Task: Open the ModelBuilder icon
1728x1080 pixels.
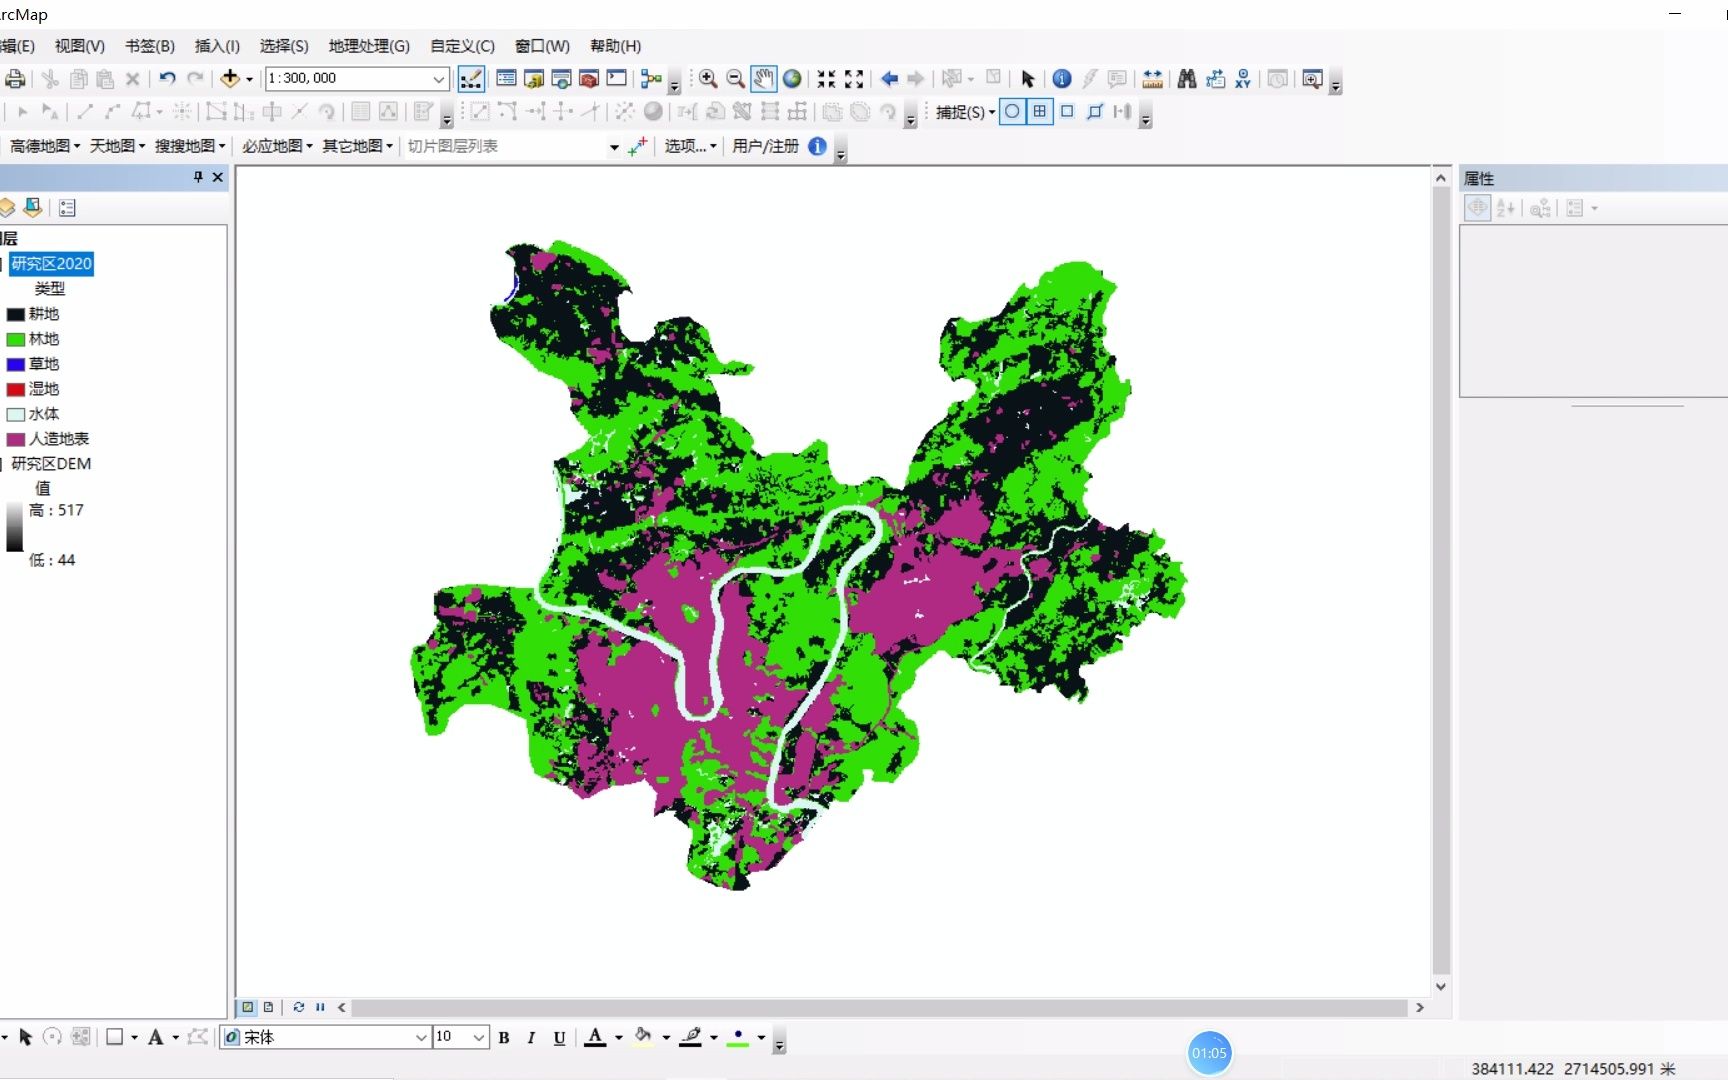Action: [x=651, y=78]
